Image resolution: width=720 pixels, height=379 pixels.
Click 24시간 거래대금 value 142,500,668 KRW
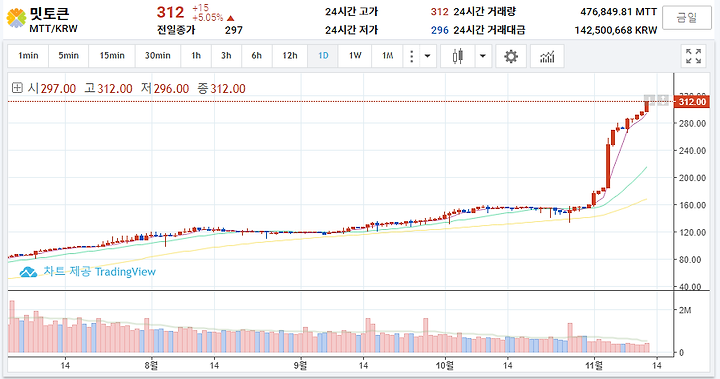pos(616,30)
